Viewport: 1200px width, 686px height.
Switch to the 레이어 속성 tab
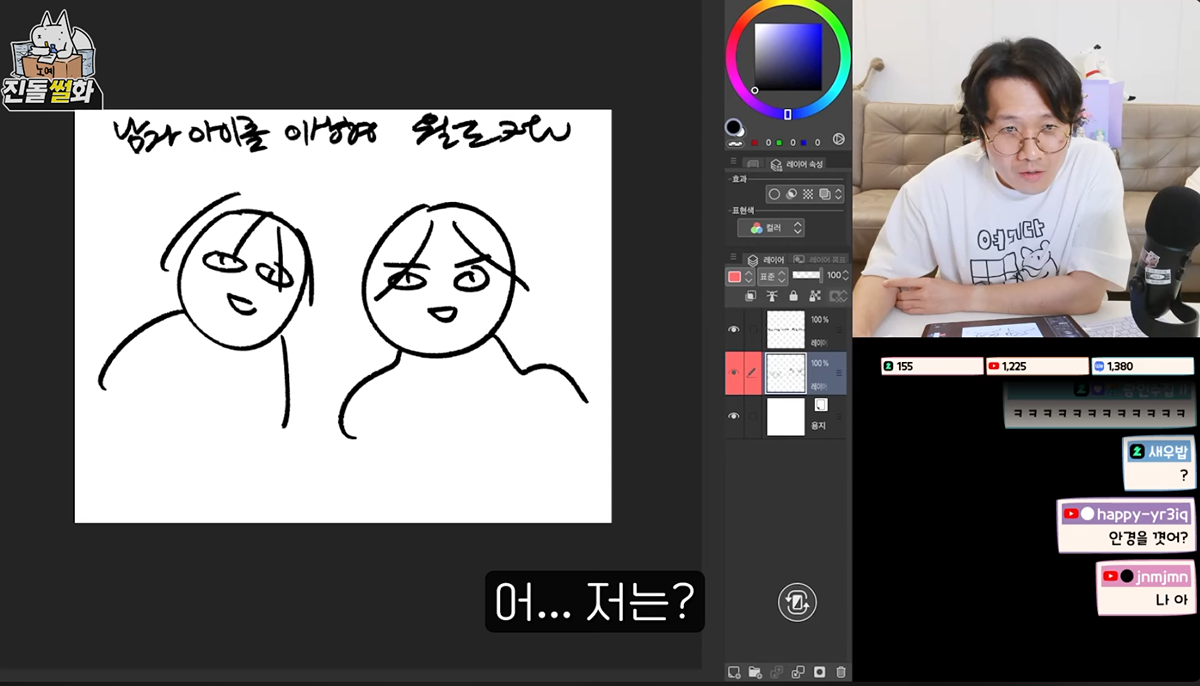tap(797, 164)
